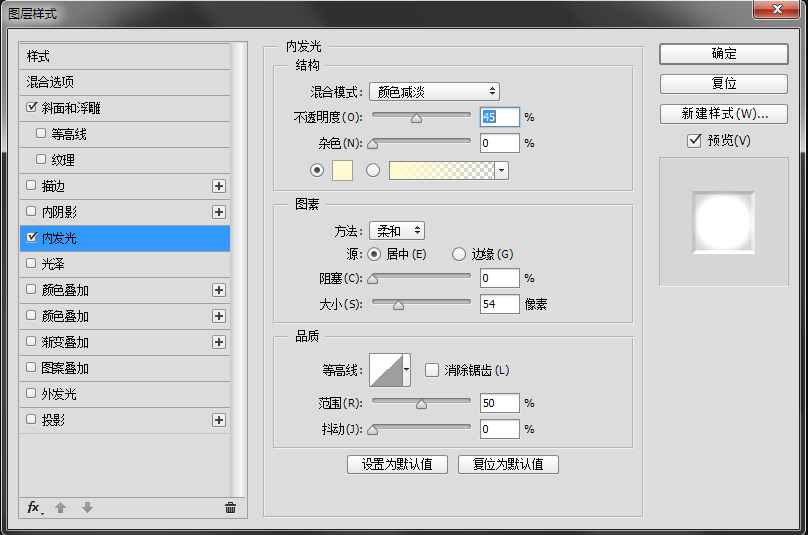Move effect up with the arrow icon
Viewport: 808px width, 535px height.
point(61,508)
